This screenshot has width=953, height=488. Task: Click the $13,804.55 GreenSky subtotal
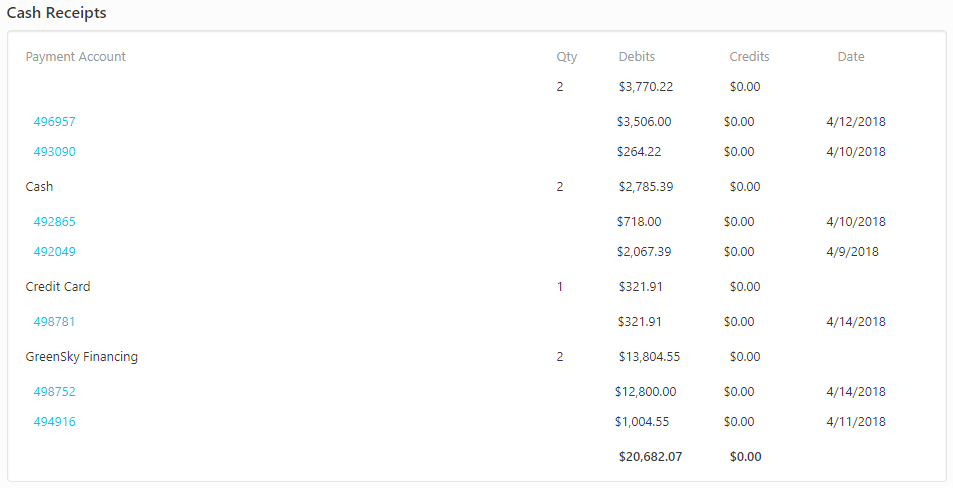[x=649, y=357]
